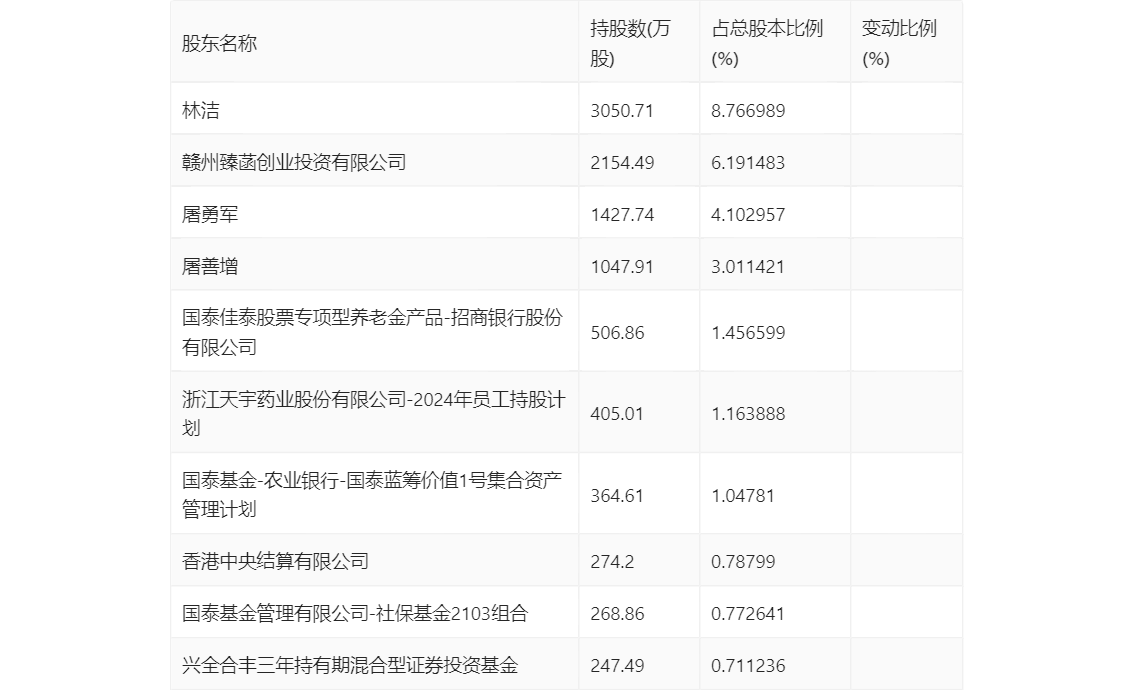
Task: Select shareholder name 香港中央结算有限公司
Action: coord(275,562)
